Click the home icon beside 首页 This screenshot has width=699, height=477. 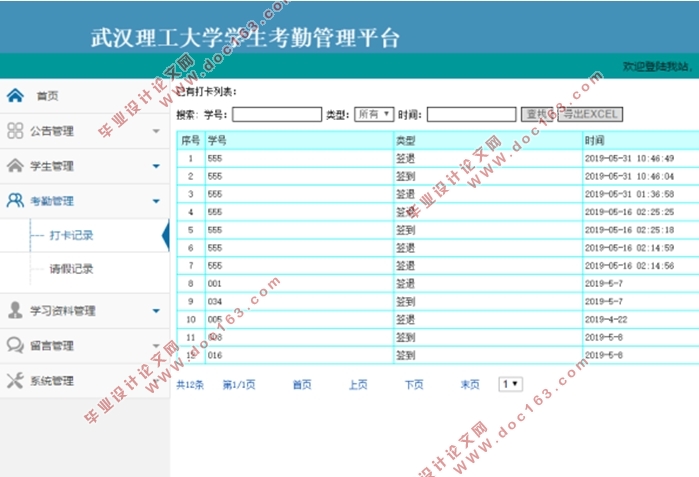point(15,95)
